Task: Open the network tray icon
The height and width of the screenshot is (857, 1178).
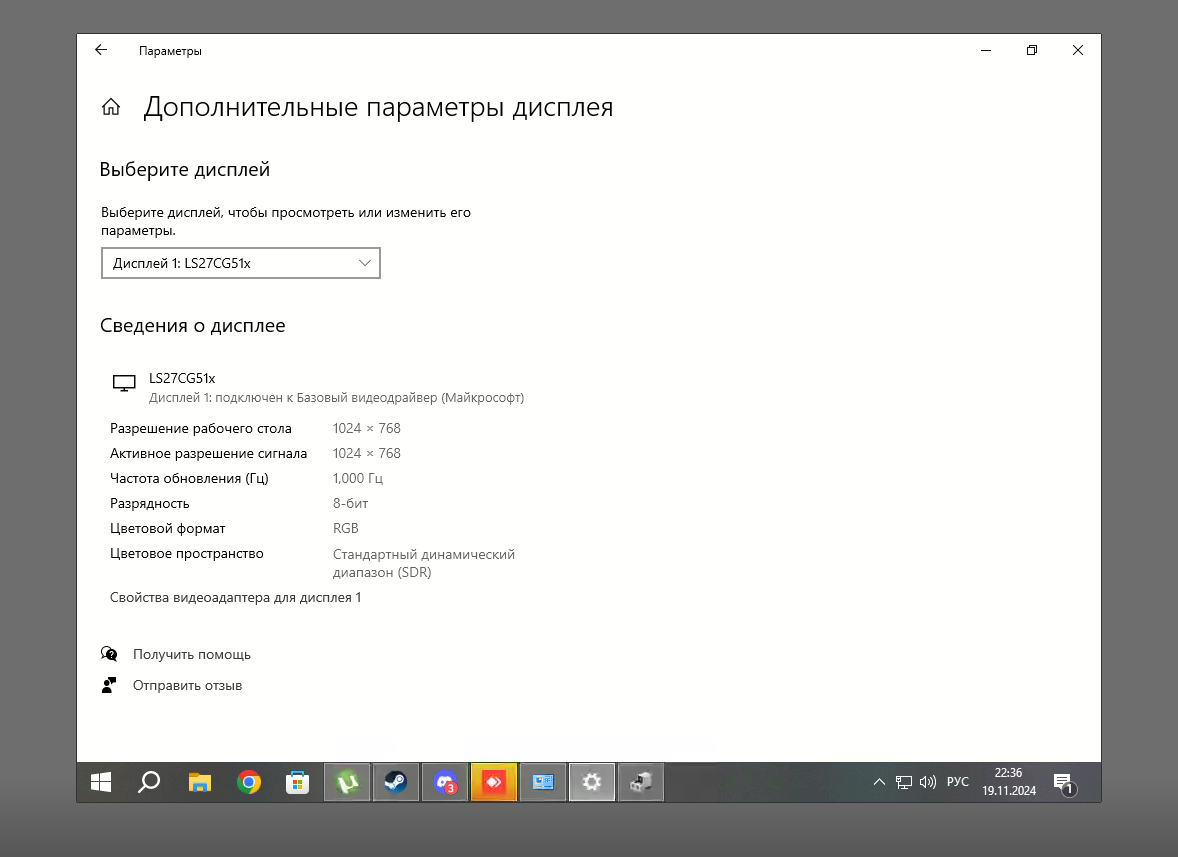Action: 904,783
